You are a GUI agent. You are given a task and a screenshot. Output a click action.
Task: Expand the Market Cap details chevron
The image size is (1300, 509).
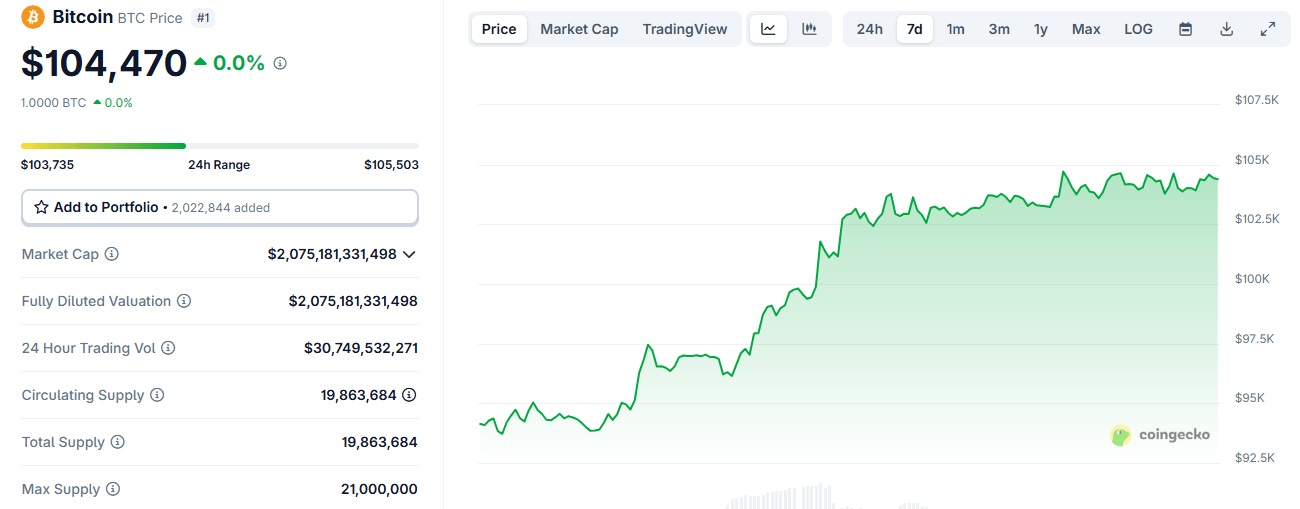click(x=409, y=254)
